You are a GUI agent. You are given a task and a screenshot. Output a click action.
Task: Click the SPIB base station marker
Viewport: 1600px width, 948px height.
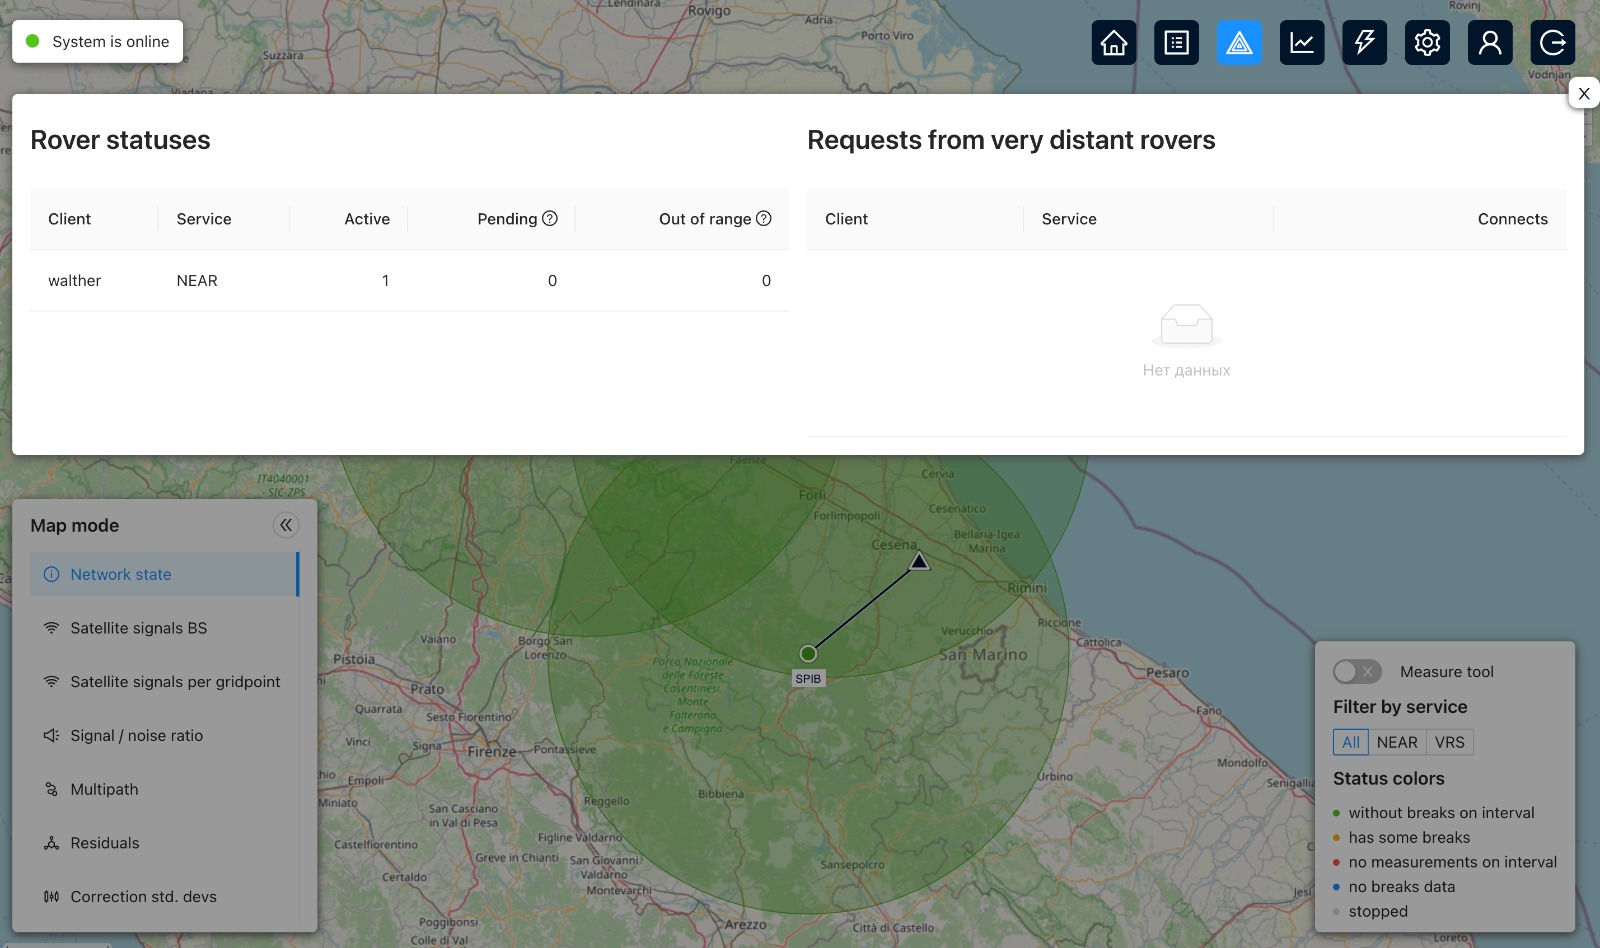pos(808,654)
